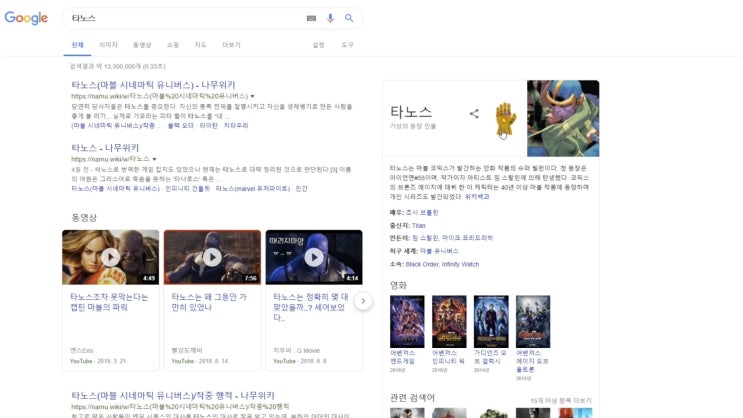Open video title 타노스조차 못막는다는 캡틴 마블의 파워

click(109, 302)
